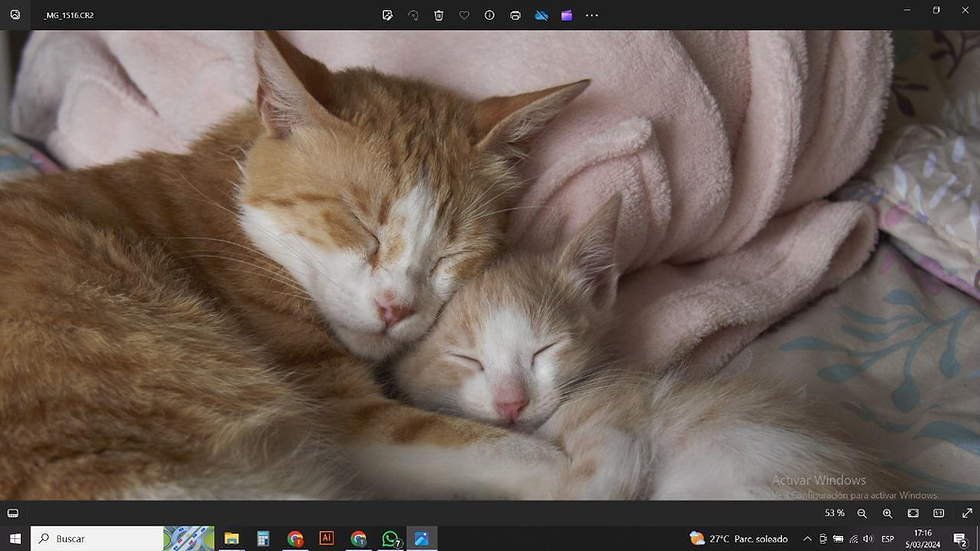Show file info with the info icon
This screenshot has width=980, height=551.
pos(489,15)
